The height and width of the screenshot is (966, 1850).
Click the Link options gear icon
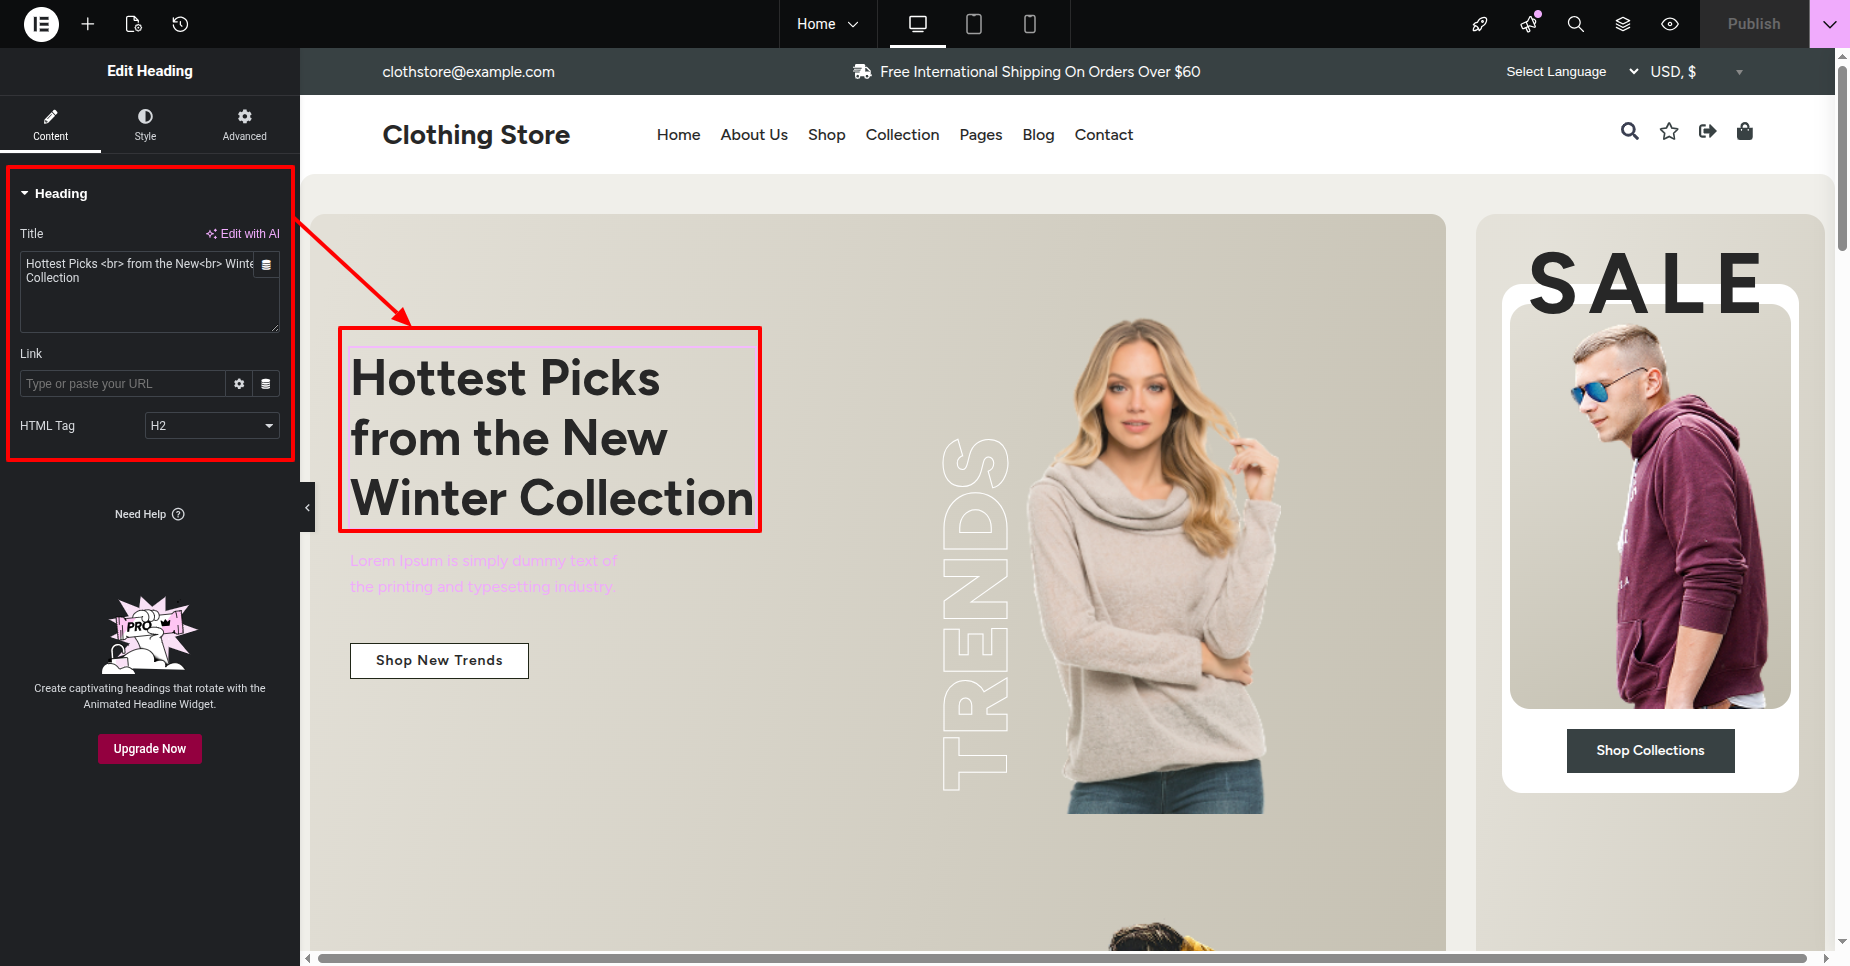[239, 384]
